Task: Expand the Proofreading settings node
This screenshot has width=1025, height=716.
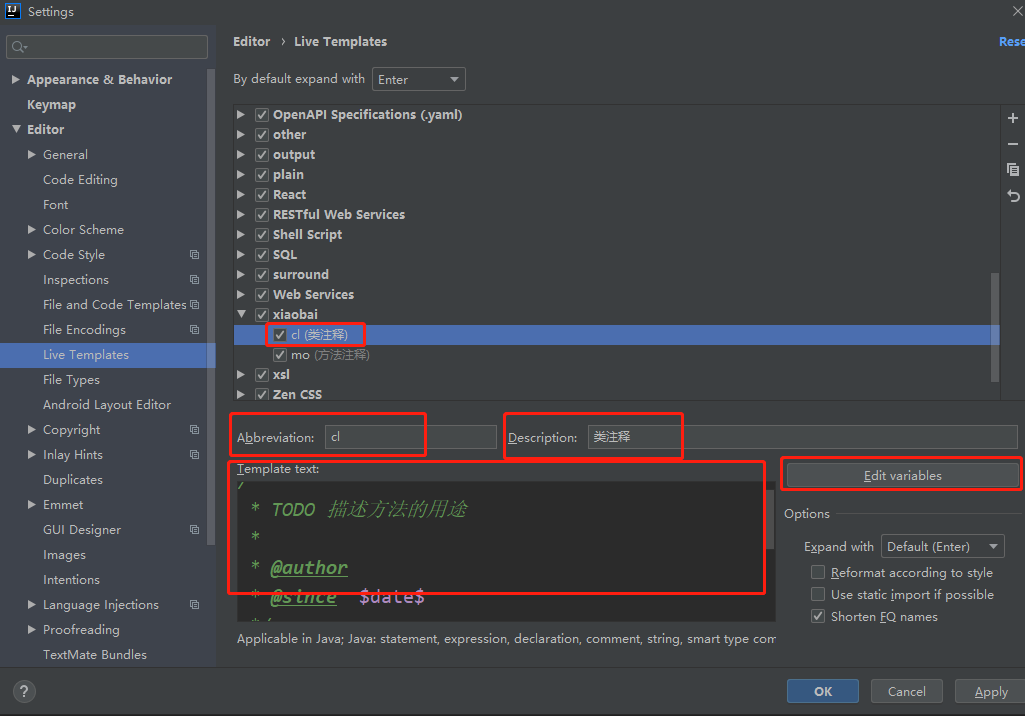Action: [x=31, y=630]
